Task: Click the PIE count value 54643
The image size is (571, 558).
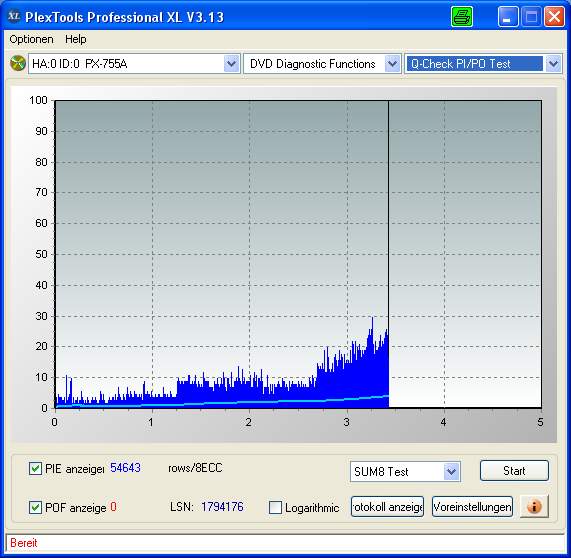Action: [x=125, y=468]
